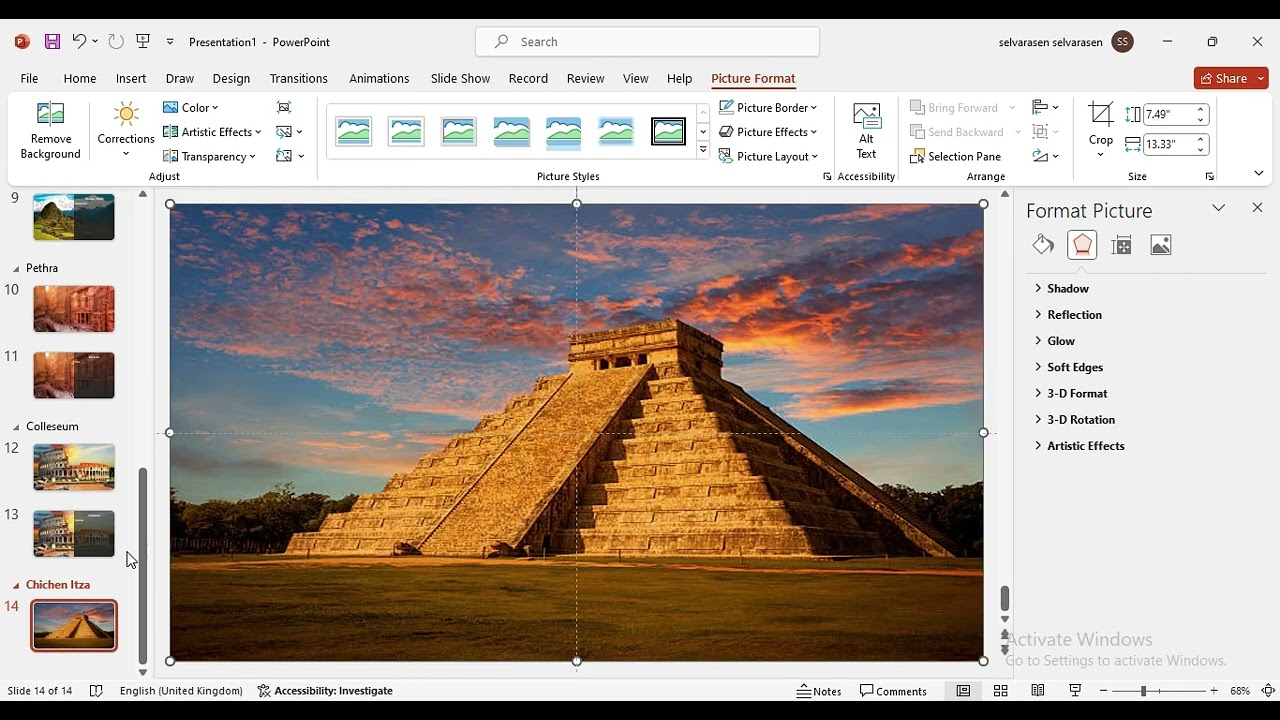Start Slide Show icon in status bar
1280x720 pixels.
(x=1075, y=691)
